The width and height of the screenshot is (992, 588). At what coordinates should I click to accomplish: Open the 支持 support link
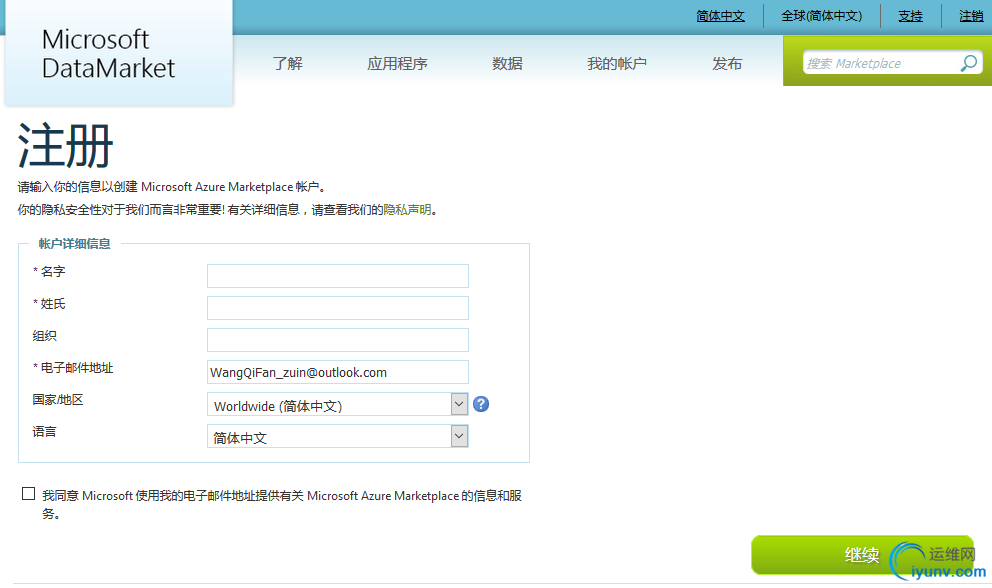coord(910,16)
